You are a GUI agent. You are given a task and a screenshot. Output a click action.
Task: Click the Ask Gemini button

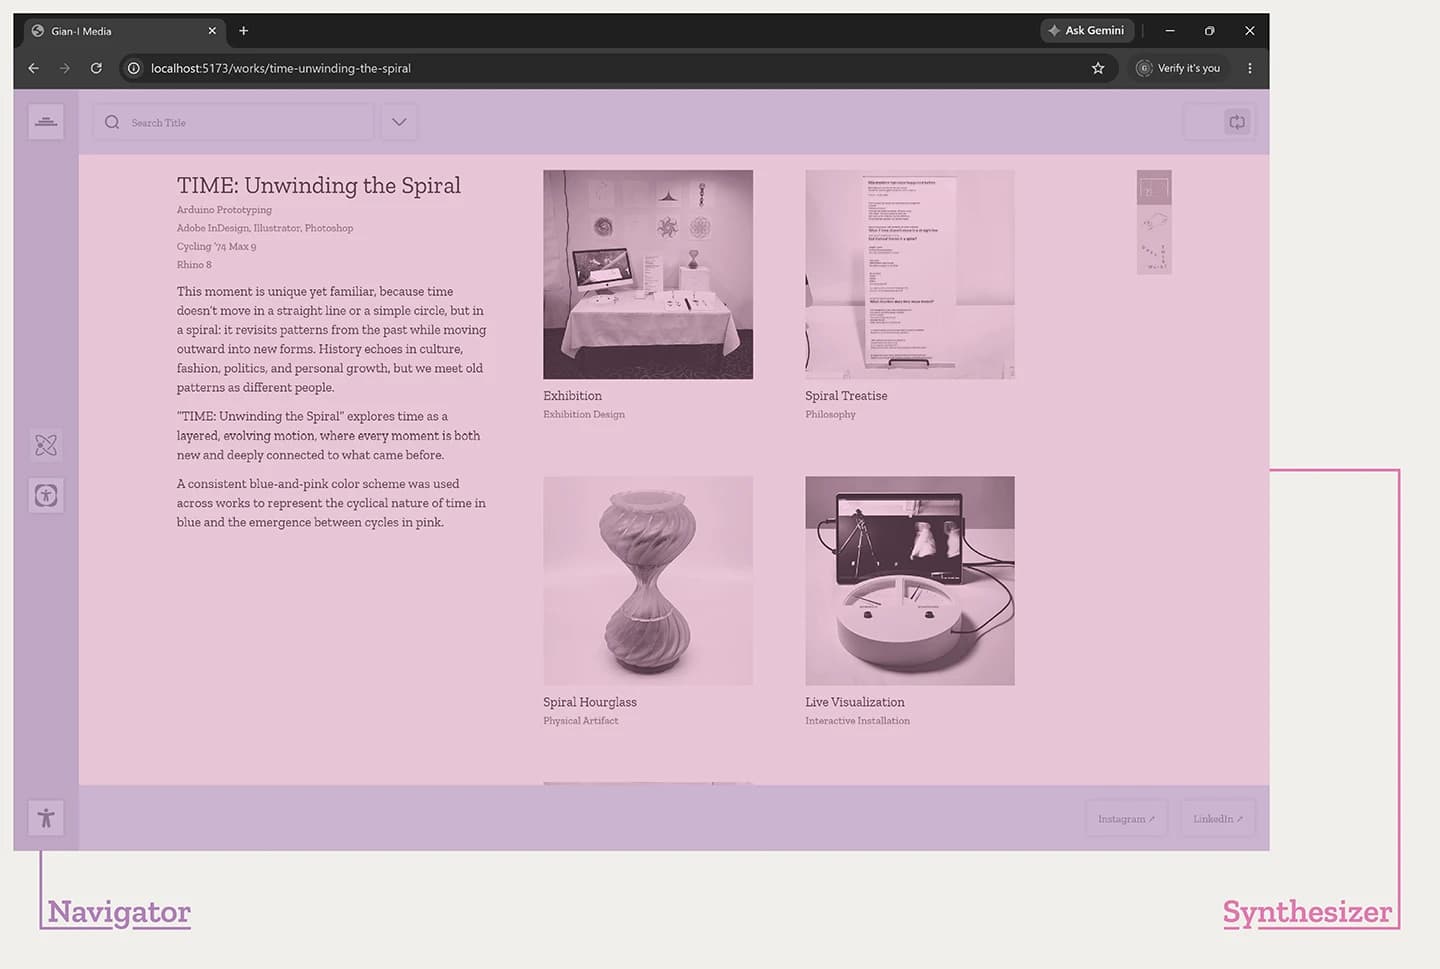tap(1087, 31)
